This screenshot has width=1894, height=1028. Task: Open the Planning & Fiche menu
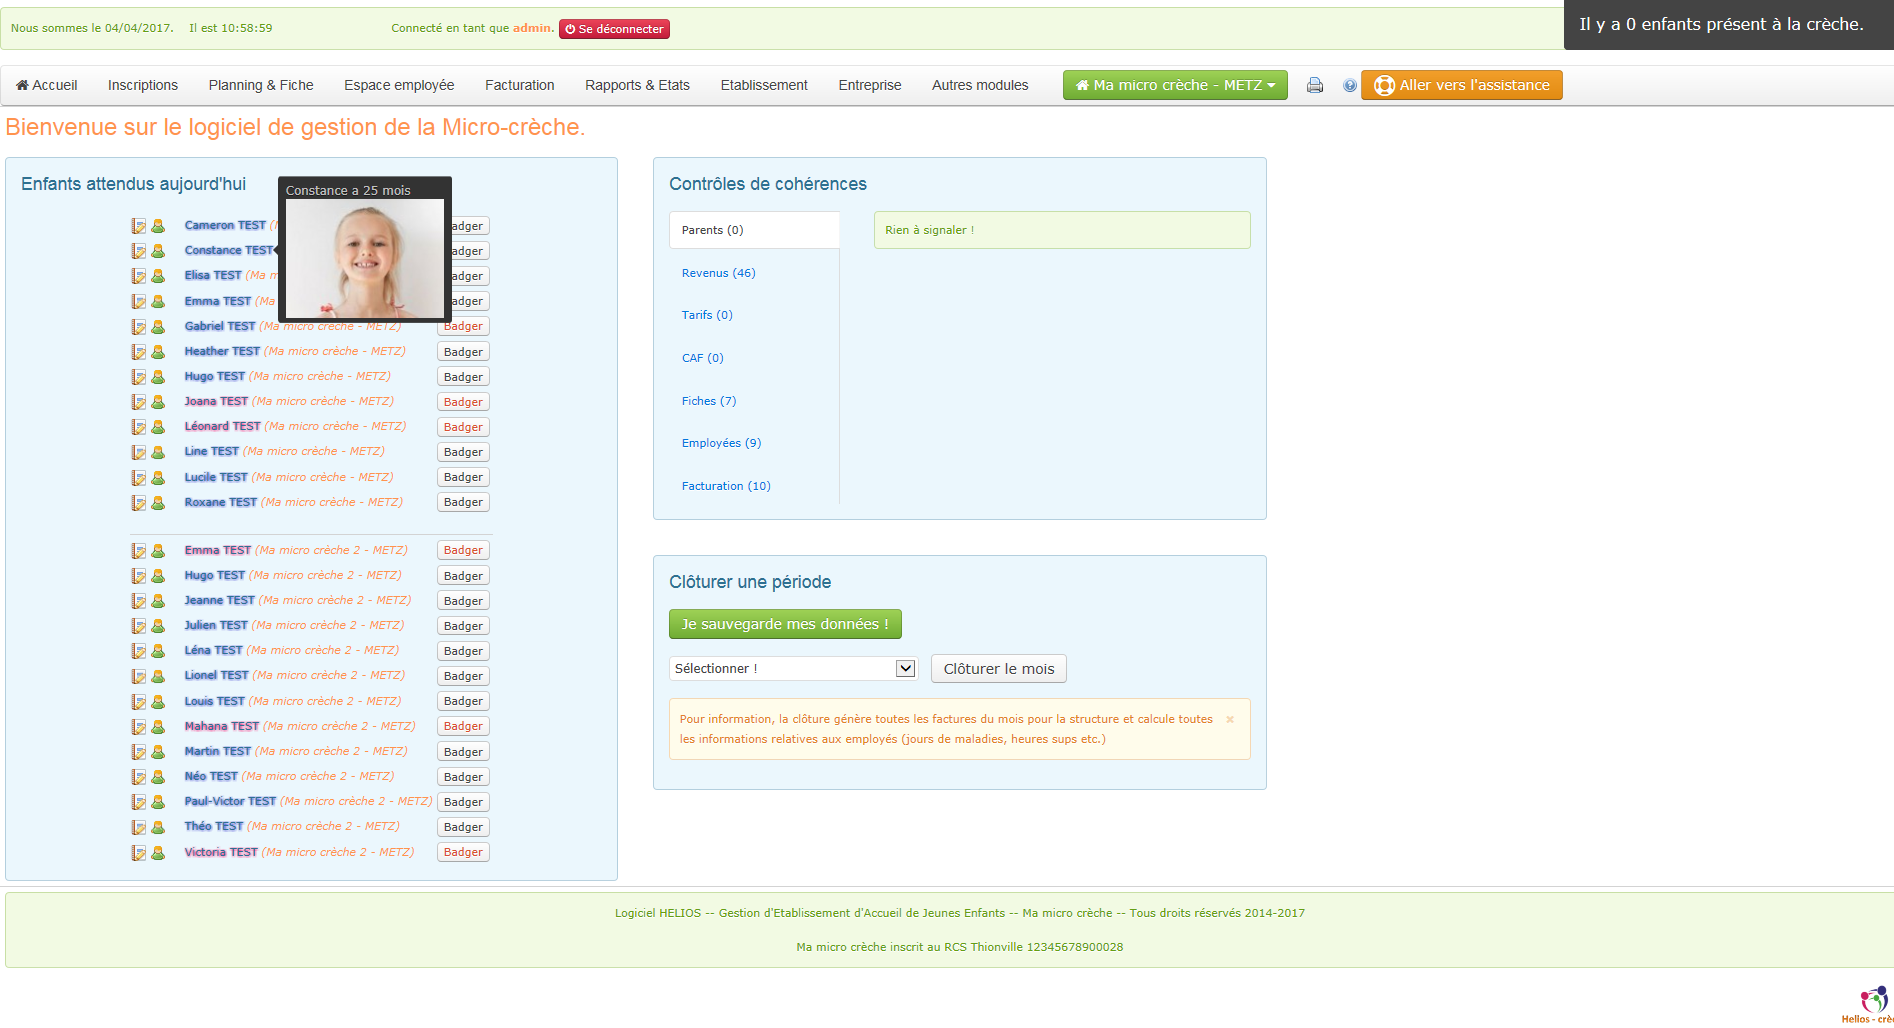point(261,86)
